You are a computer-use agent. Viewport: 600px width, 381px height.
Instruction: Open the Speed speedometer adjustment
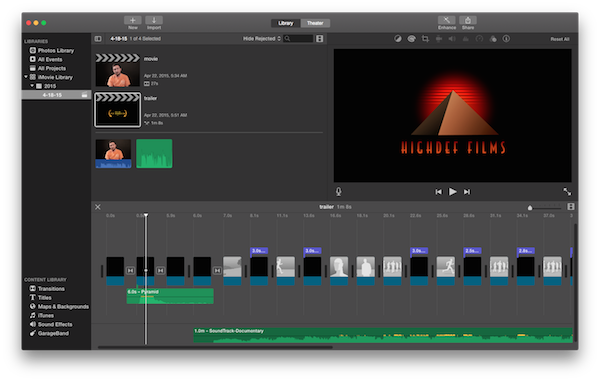(479, 39)
